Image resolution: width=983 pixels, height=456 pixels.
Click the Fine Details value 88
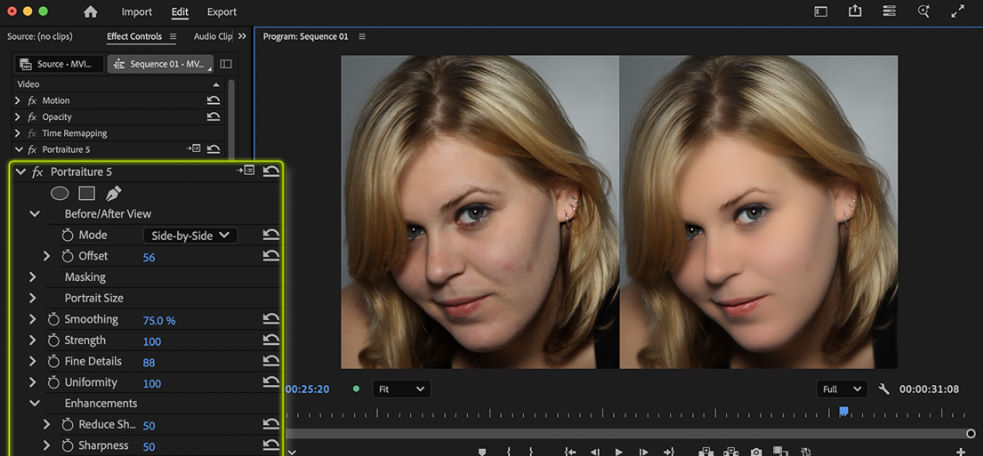point(148,362)
